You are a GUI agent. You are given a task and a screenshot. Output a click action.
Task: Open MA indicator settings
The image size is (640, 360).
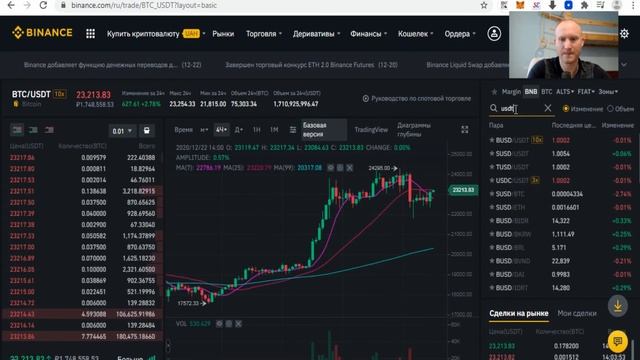(340, 167)
